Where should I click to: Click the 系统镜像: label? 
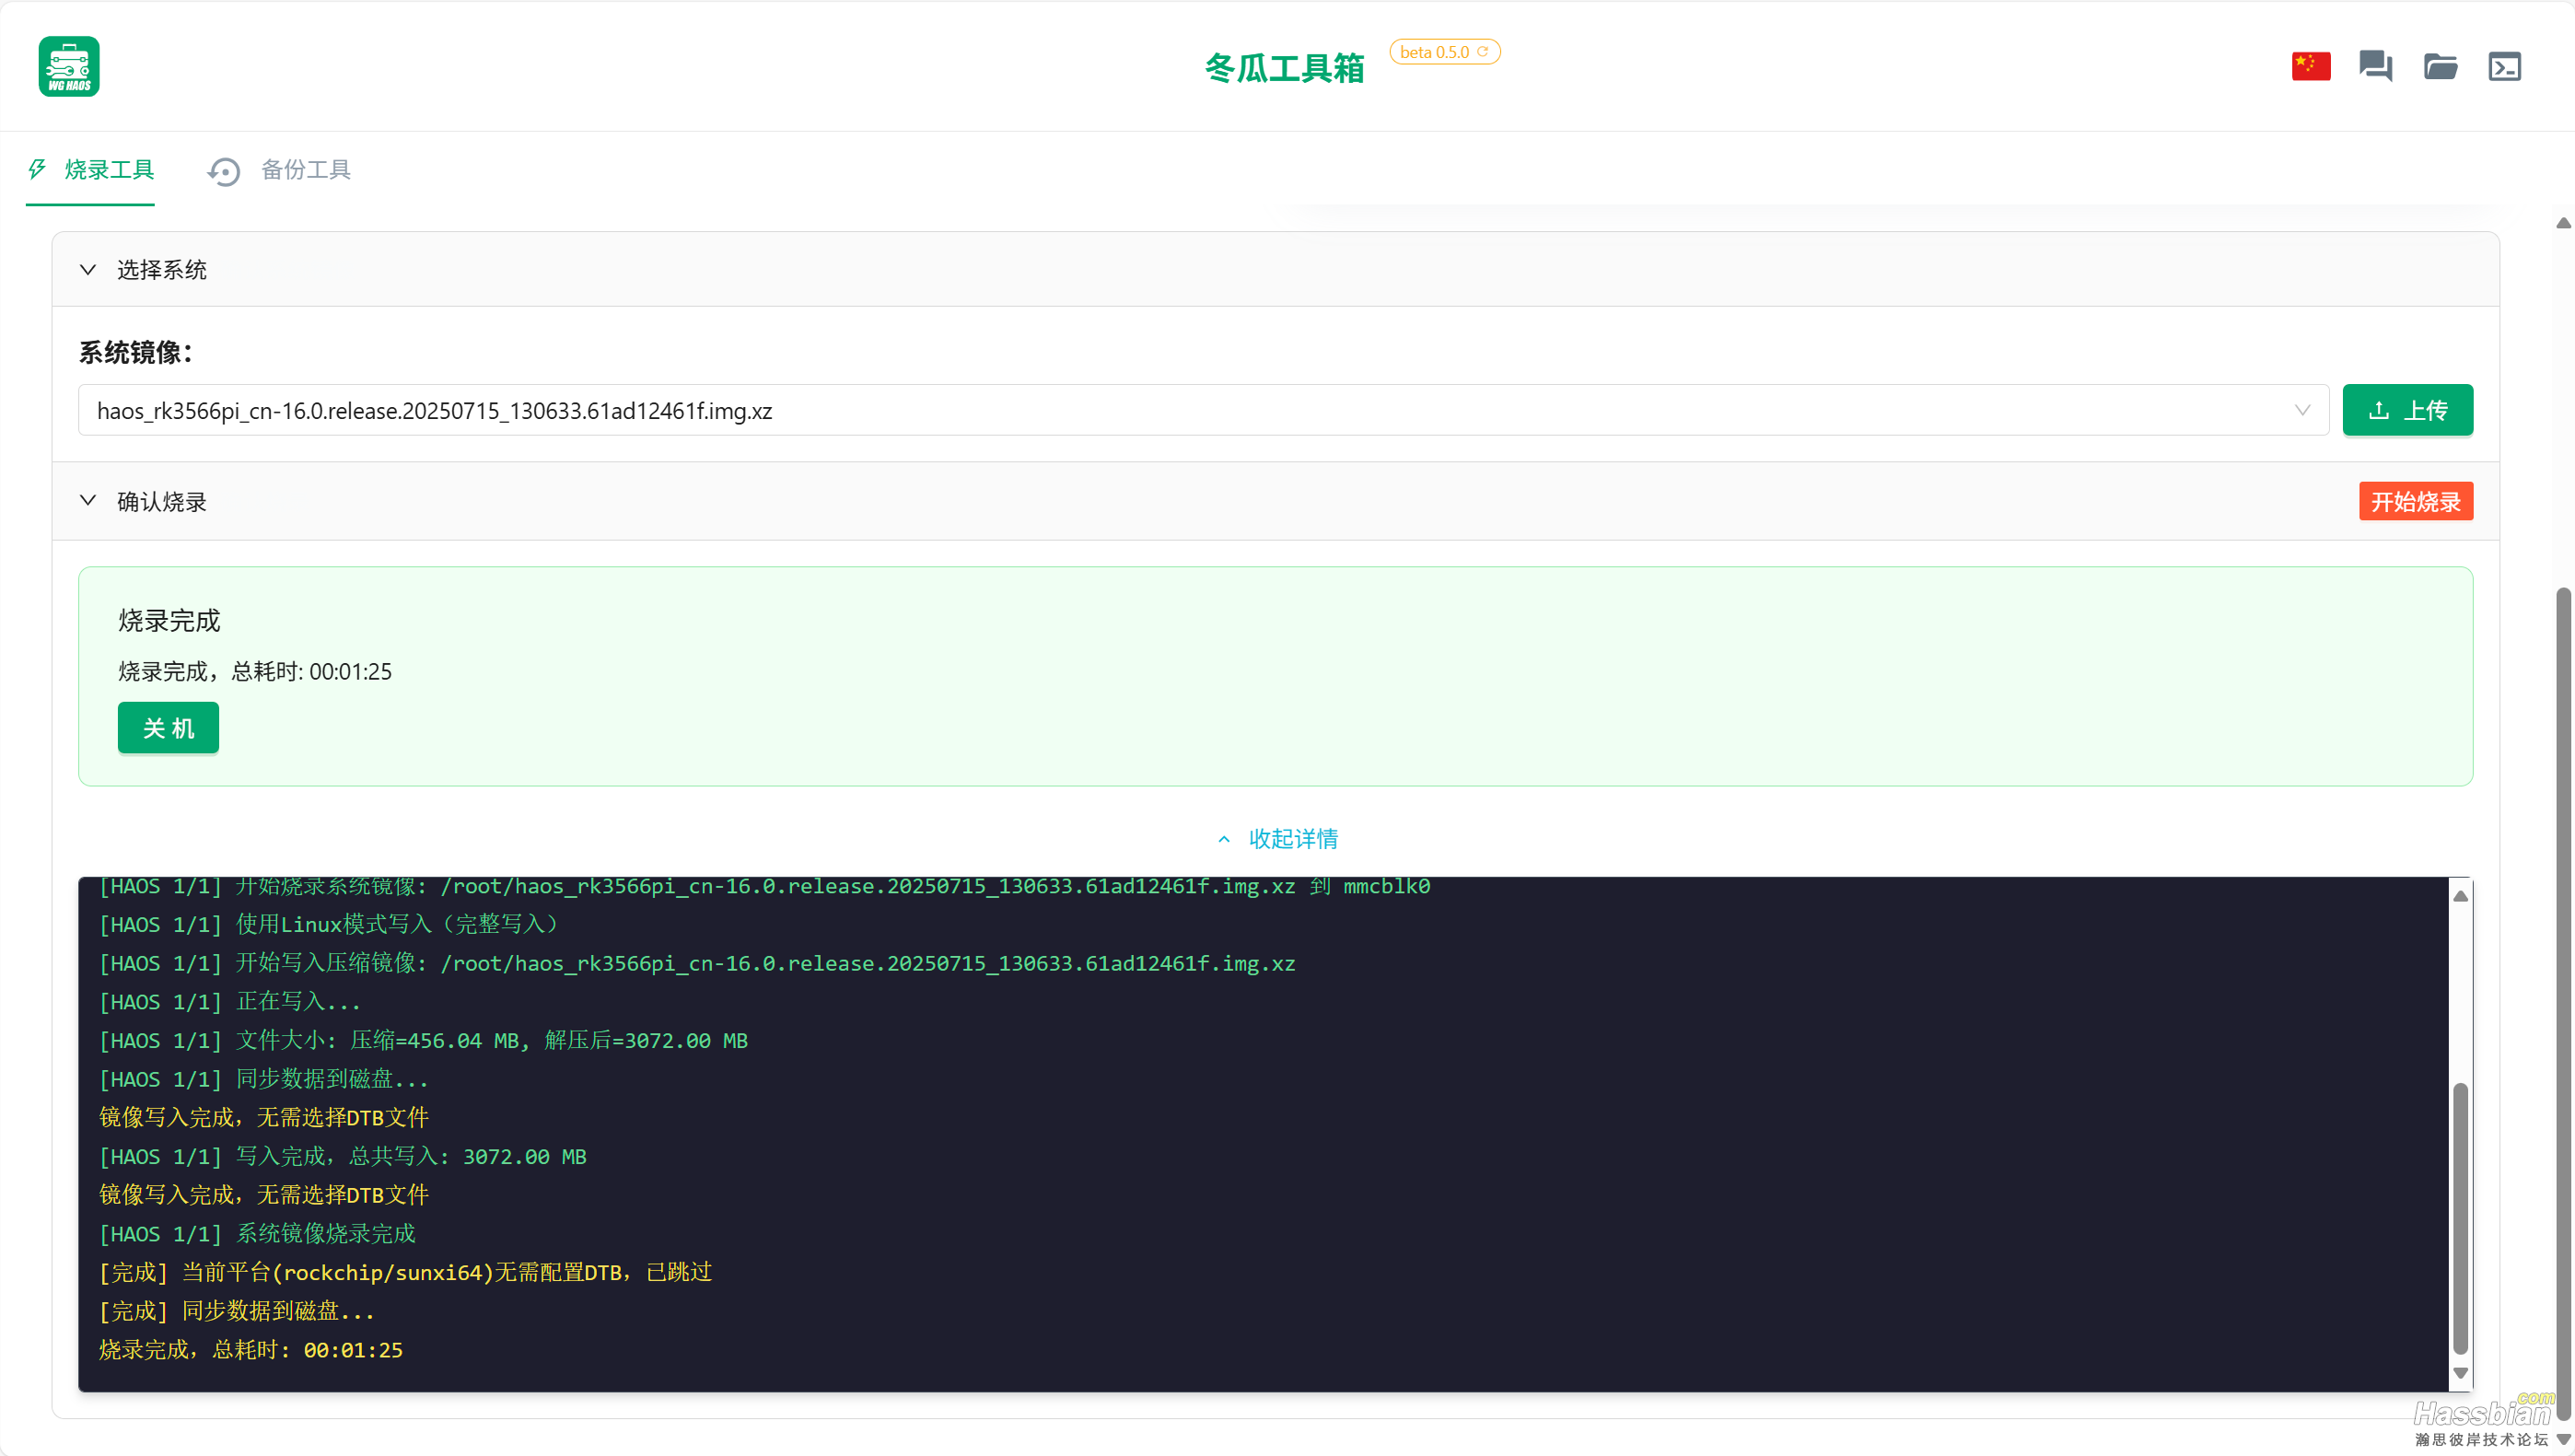136,352
